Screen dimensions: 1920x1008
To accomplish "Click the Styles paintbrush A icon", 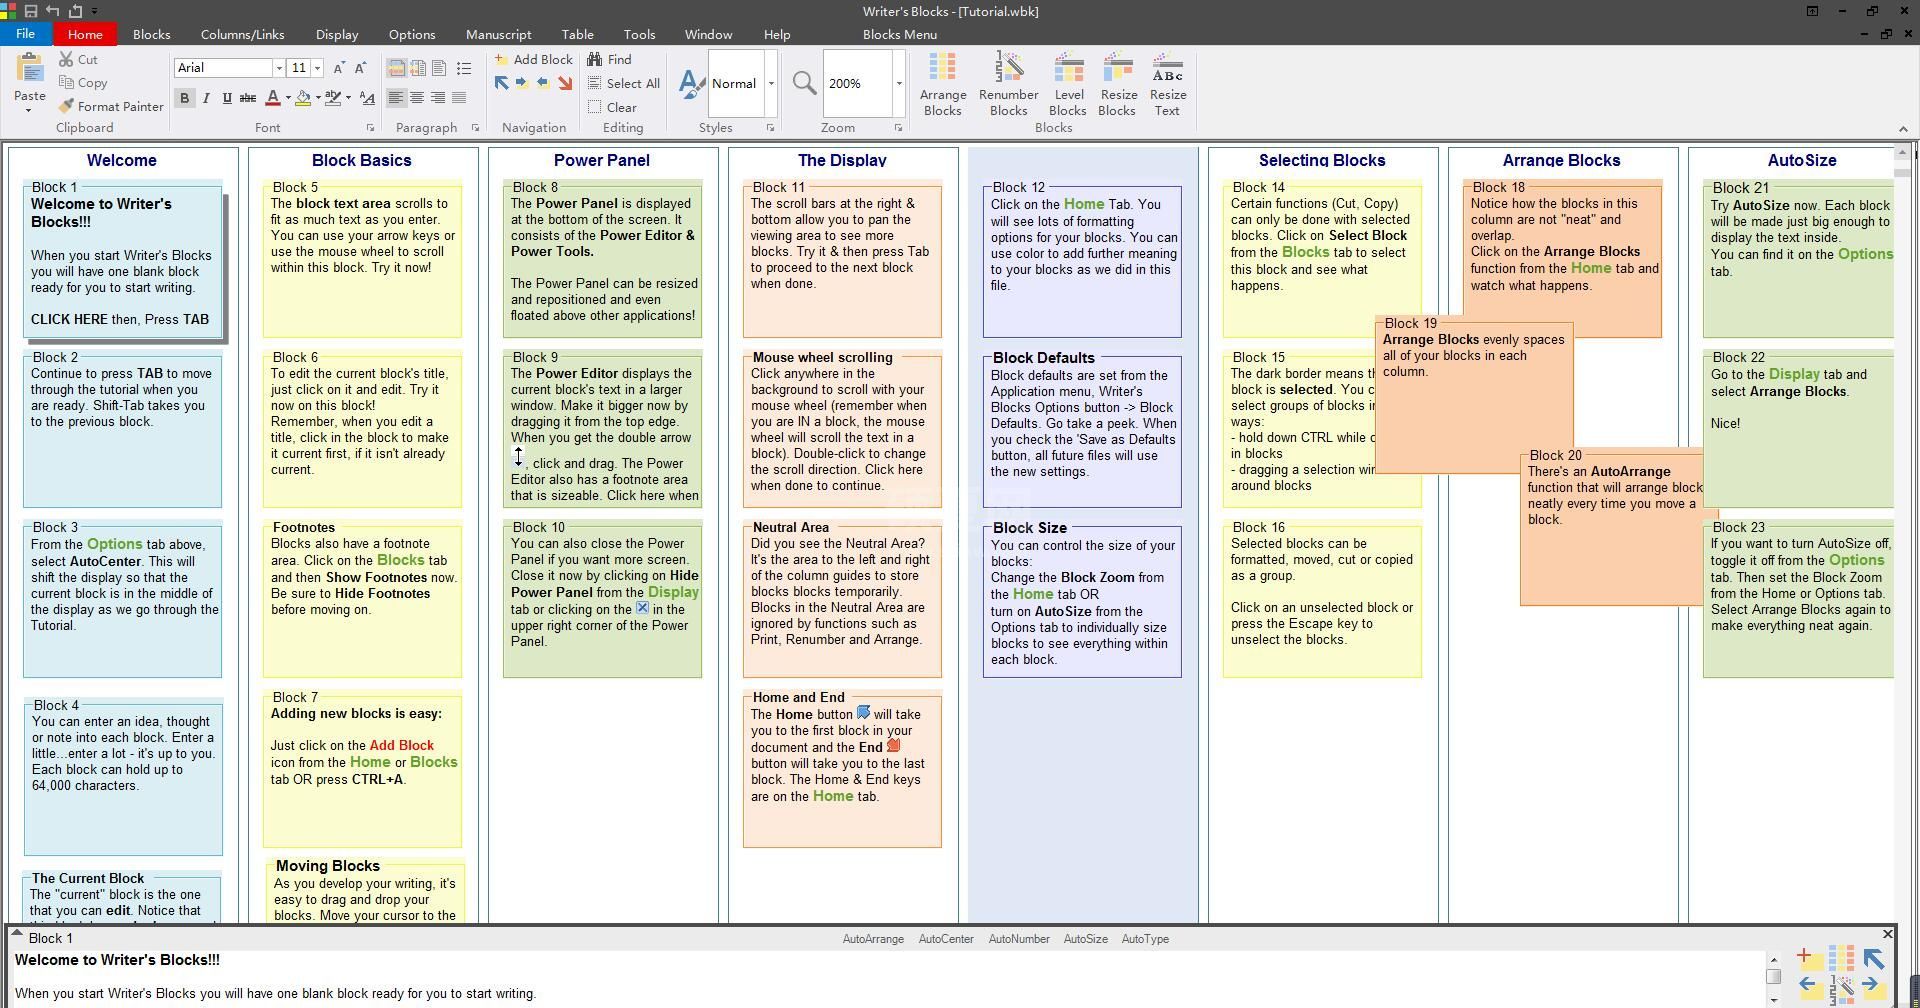I will [x=691, y=84].
